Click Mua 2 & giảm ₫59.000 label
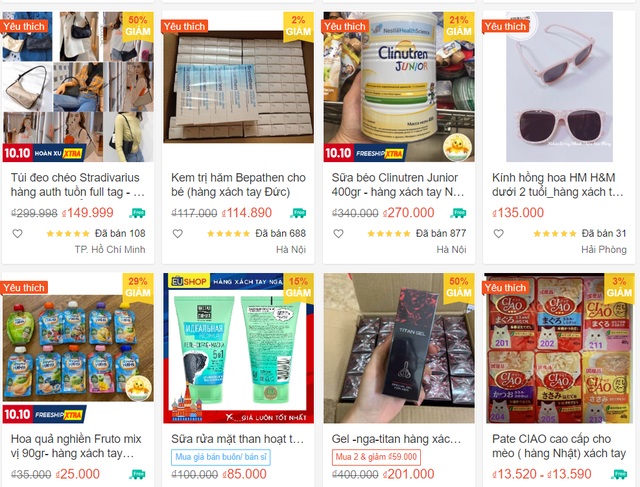The image size is (640, 487). point(376,457)
